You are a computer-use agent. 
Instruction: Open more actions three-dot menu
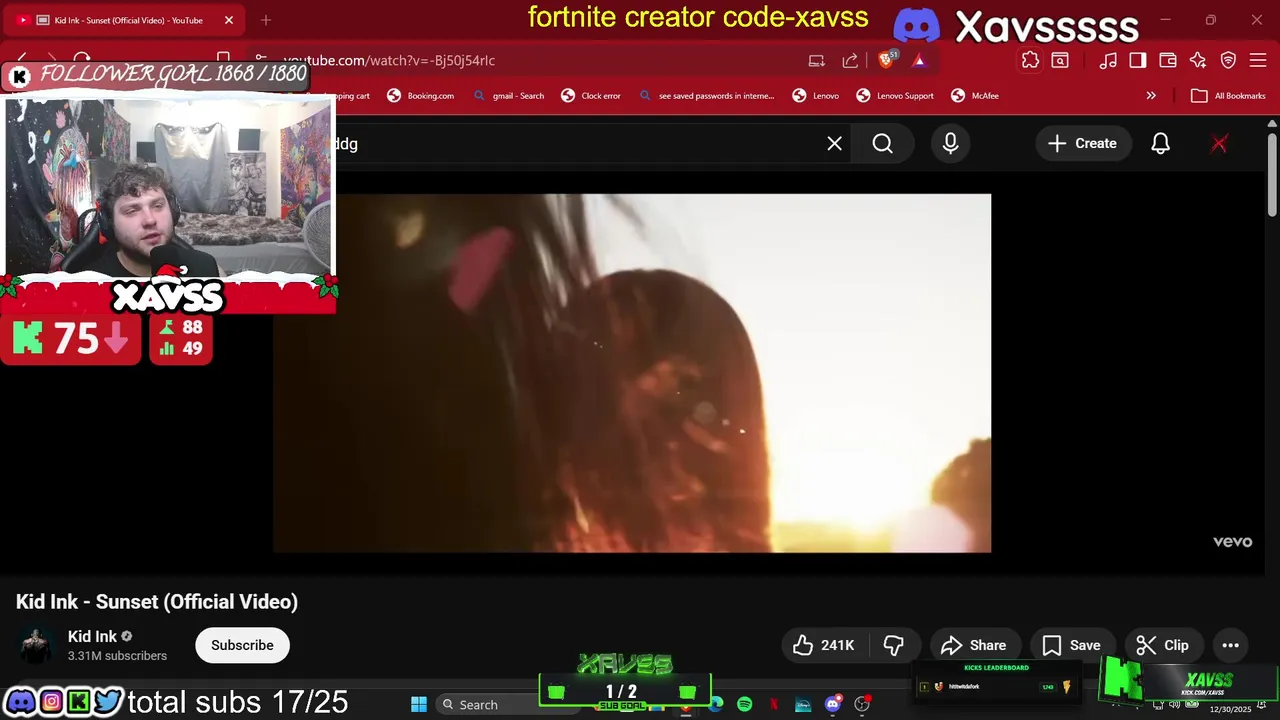tap(1231, 645)
